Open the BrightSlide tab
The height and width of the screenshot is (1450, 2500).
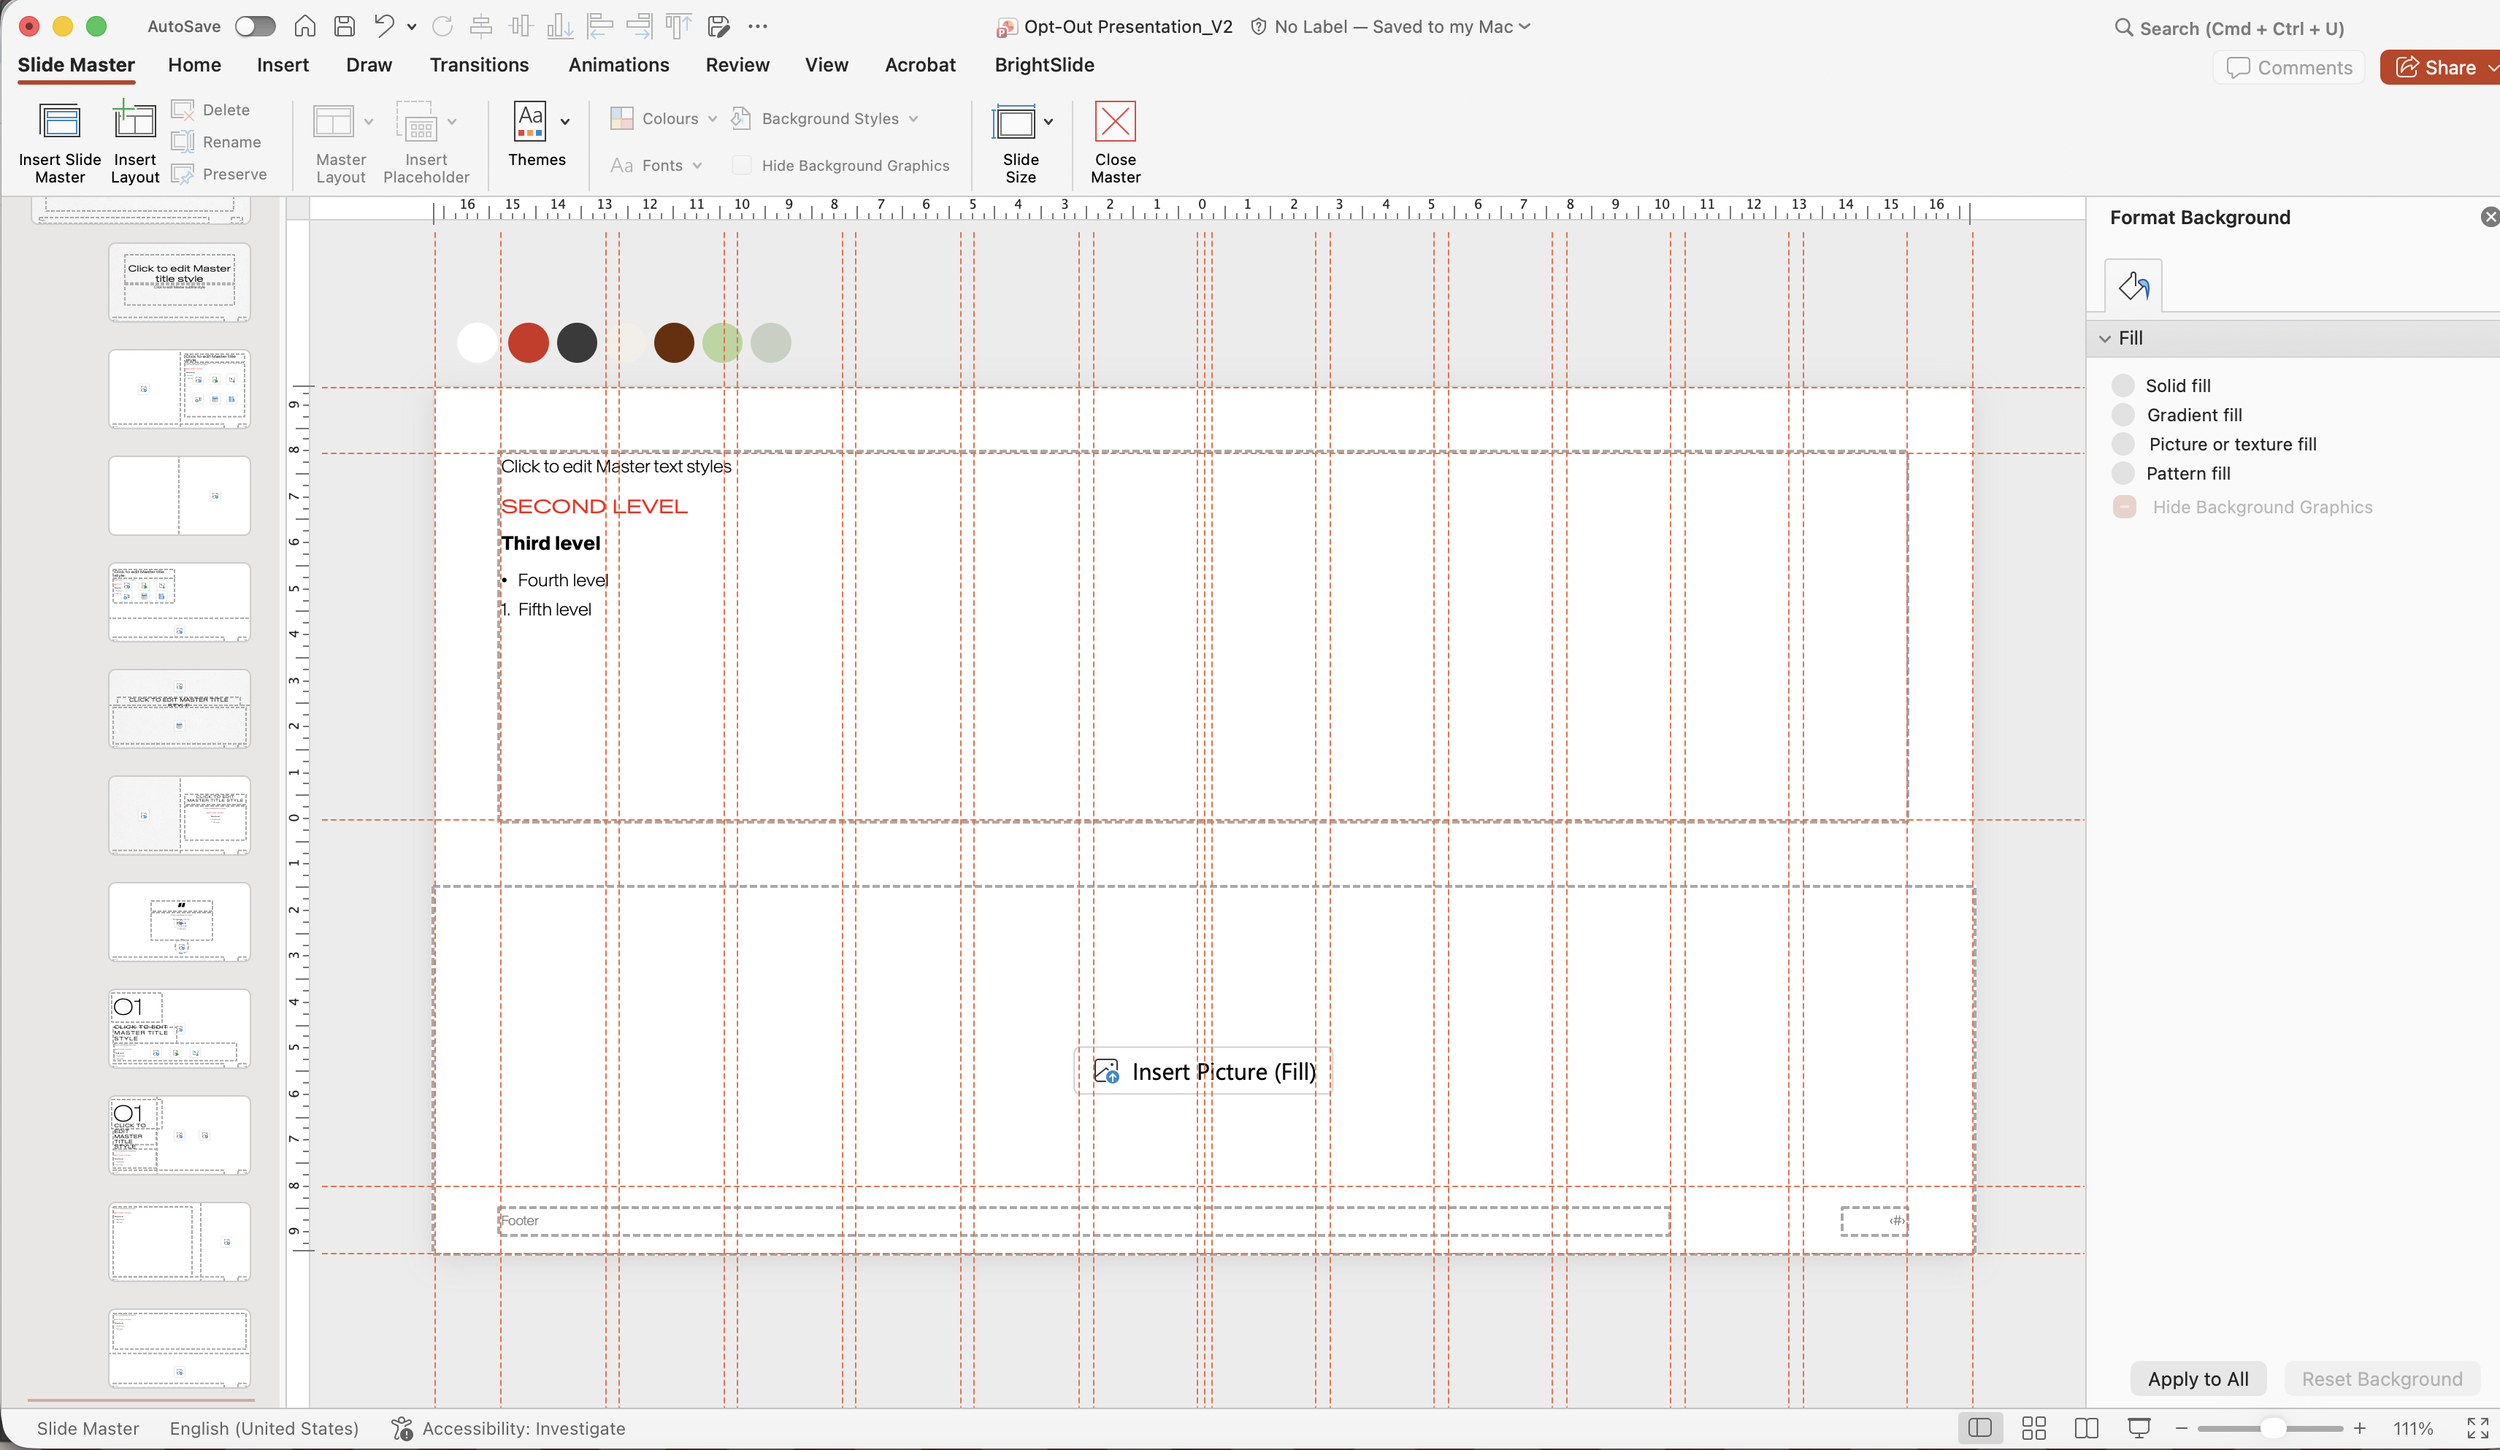[x=1044, y=65]
